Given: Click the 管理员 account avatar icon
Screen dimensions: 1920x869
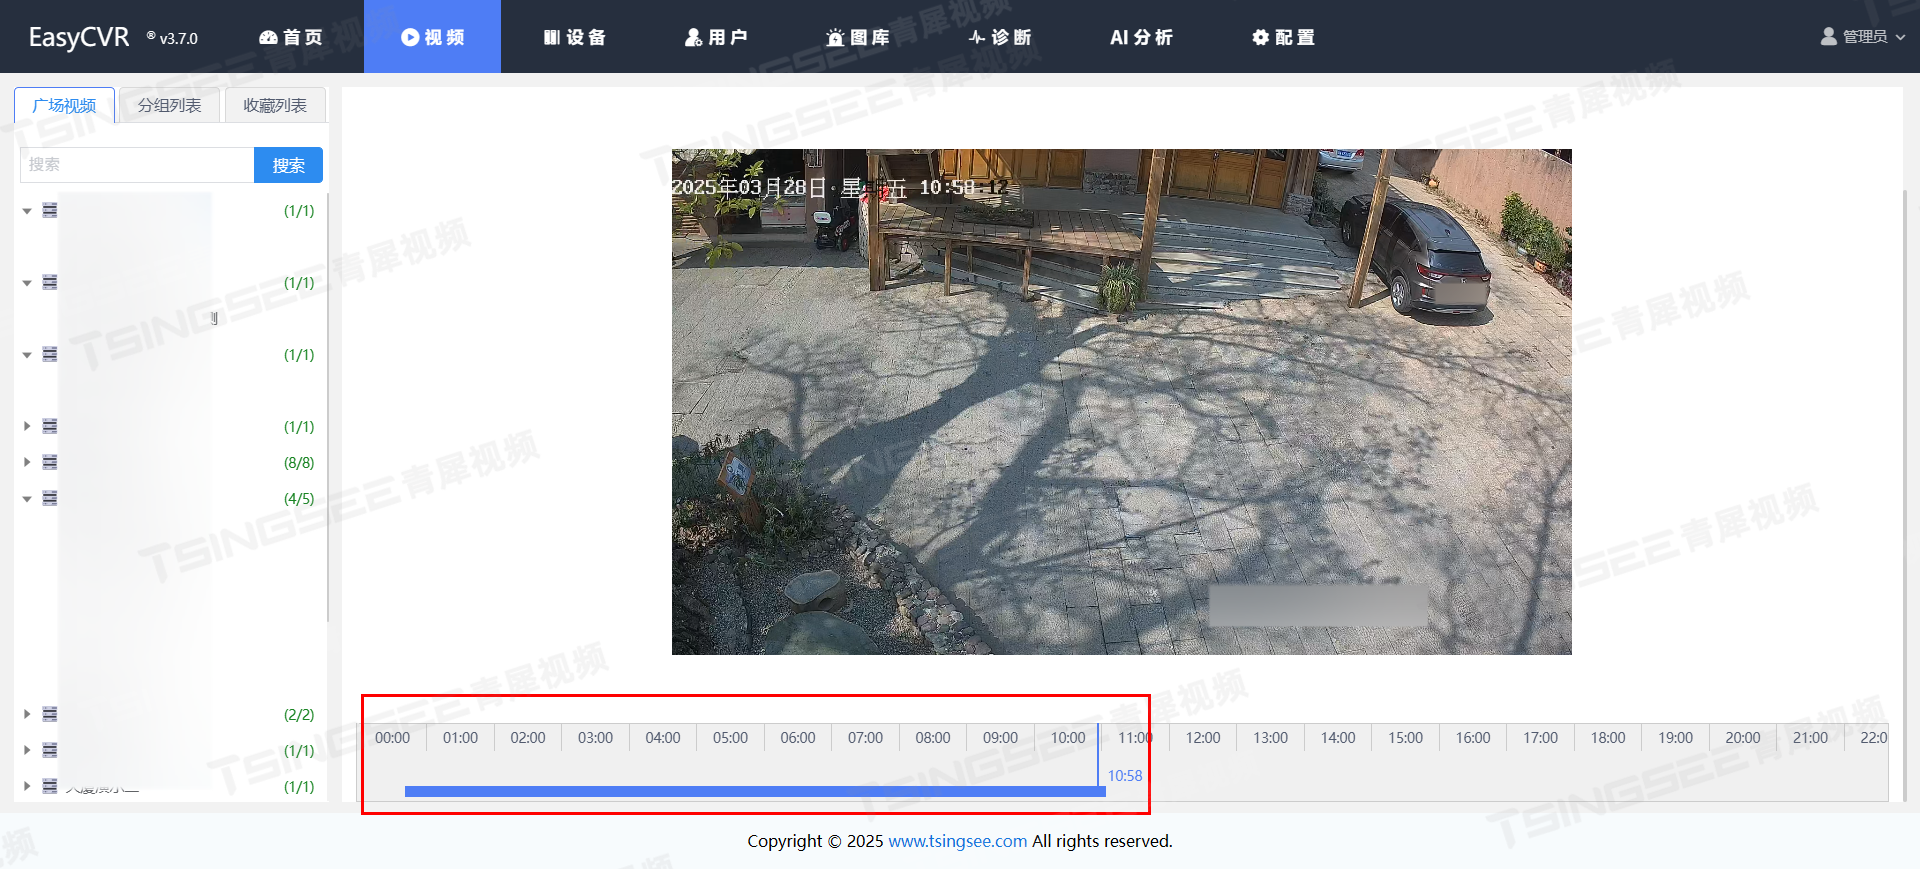Looking at the screenshot, I should [x=1829, y=36].
